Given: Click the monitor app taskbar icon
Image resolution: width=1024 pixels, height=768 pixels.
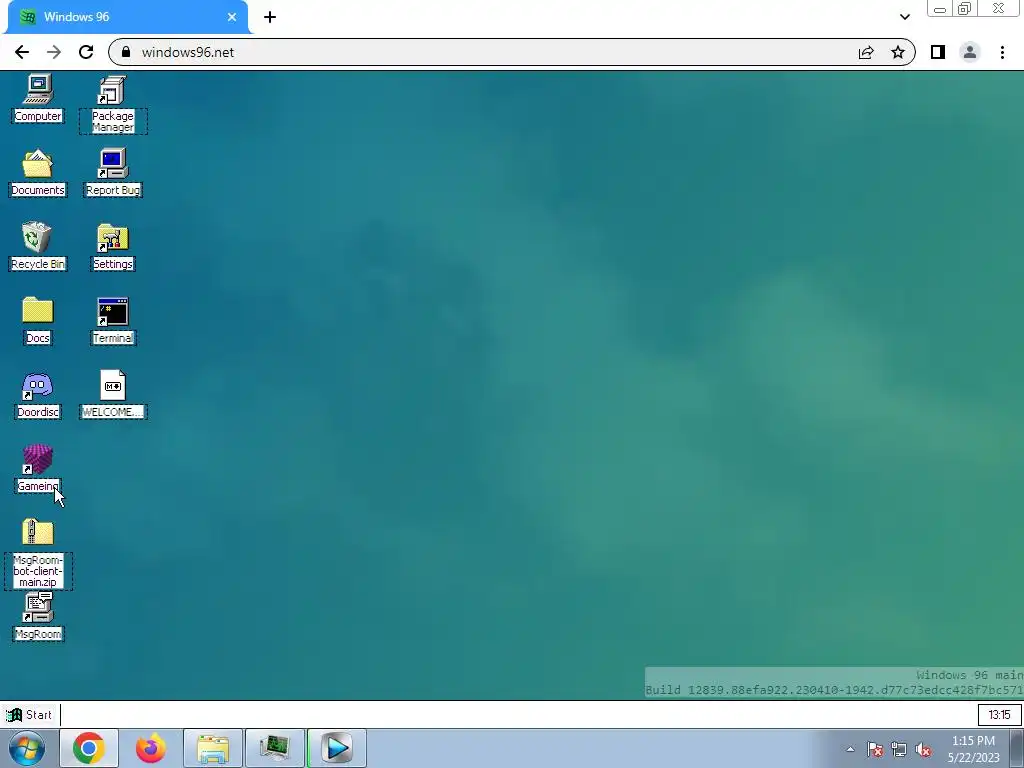Looking at the screenshot, I should tap(275, 748).
